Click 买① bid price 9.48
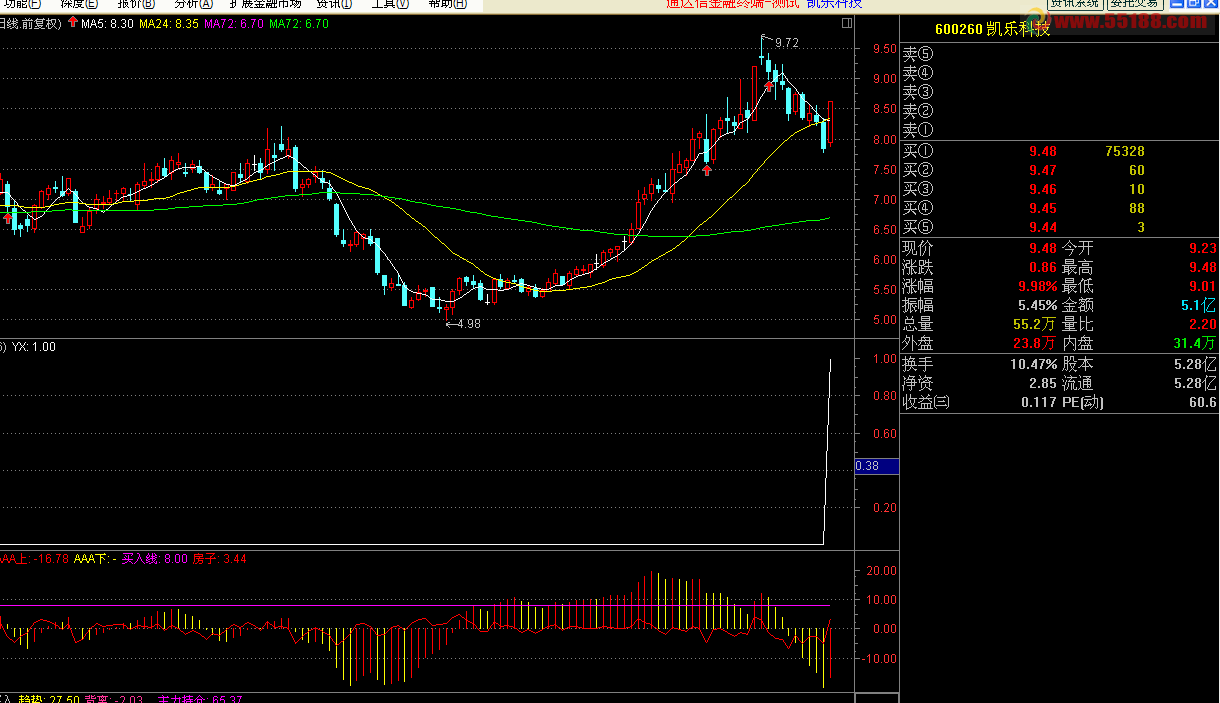The height and width of the screenshot is (703, 1220). click(1042, 152)
